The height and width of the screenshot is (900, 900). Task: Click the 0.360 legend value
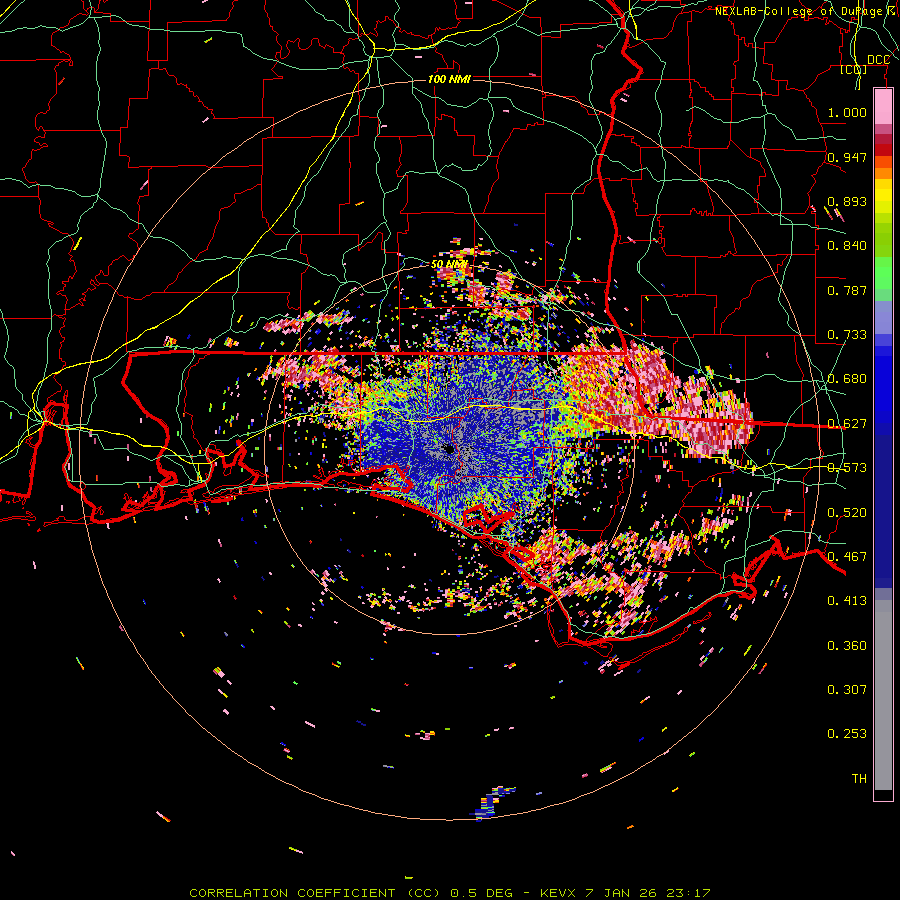(x=847, y=646)
